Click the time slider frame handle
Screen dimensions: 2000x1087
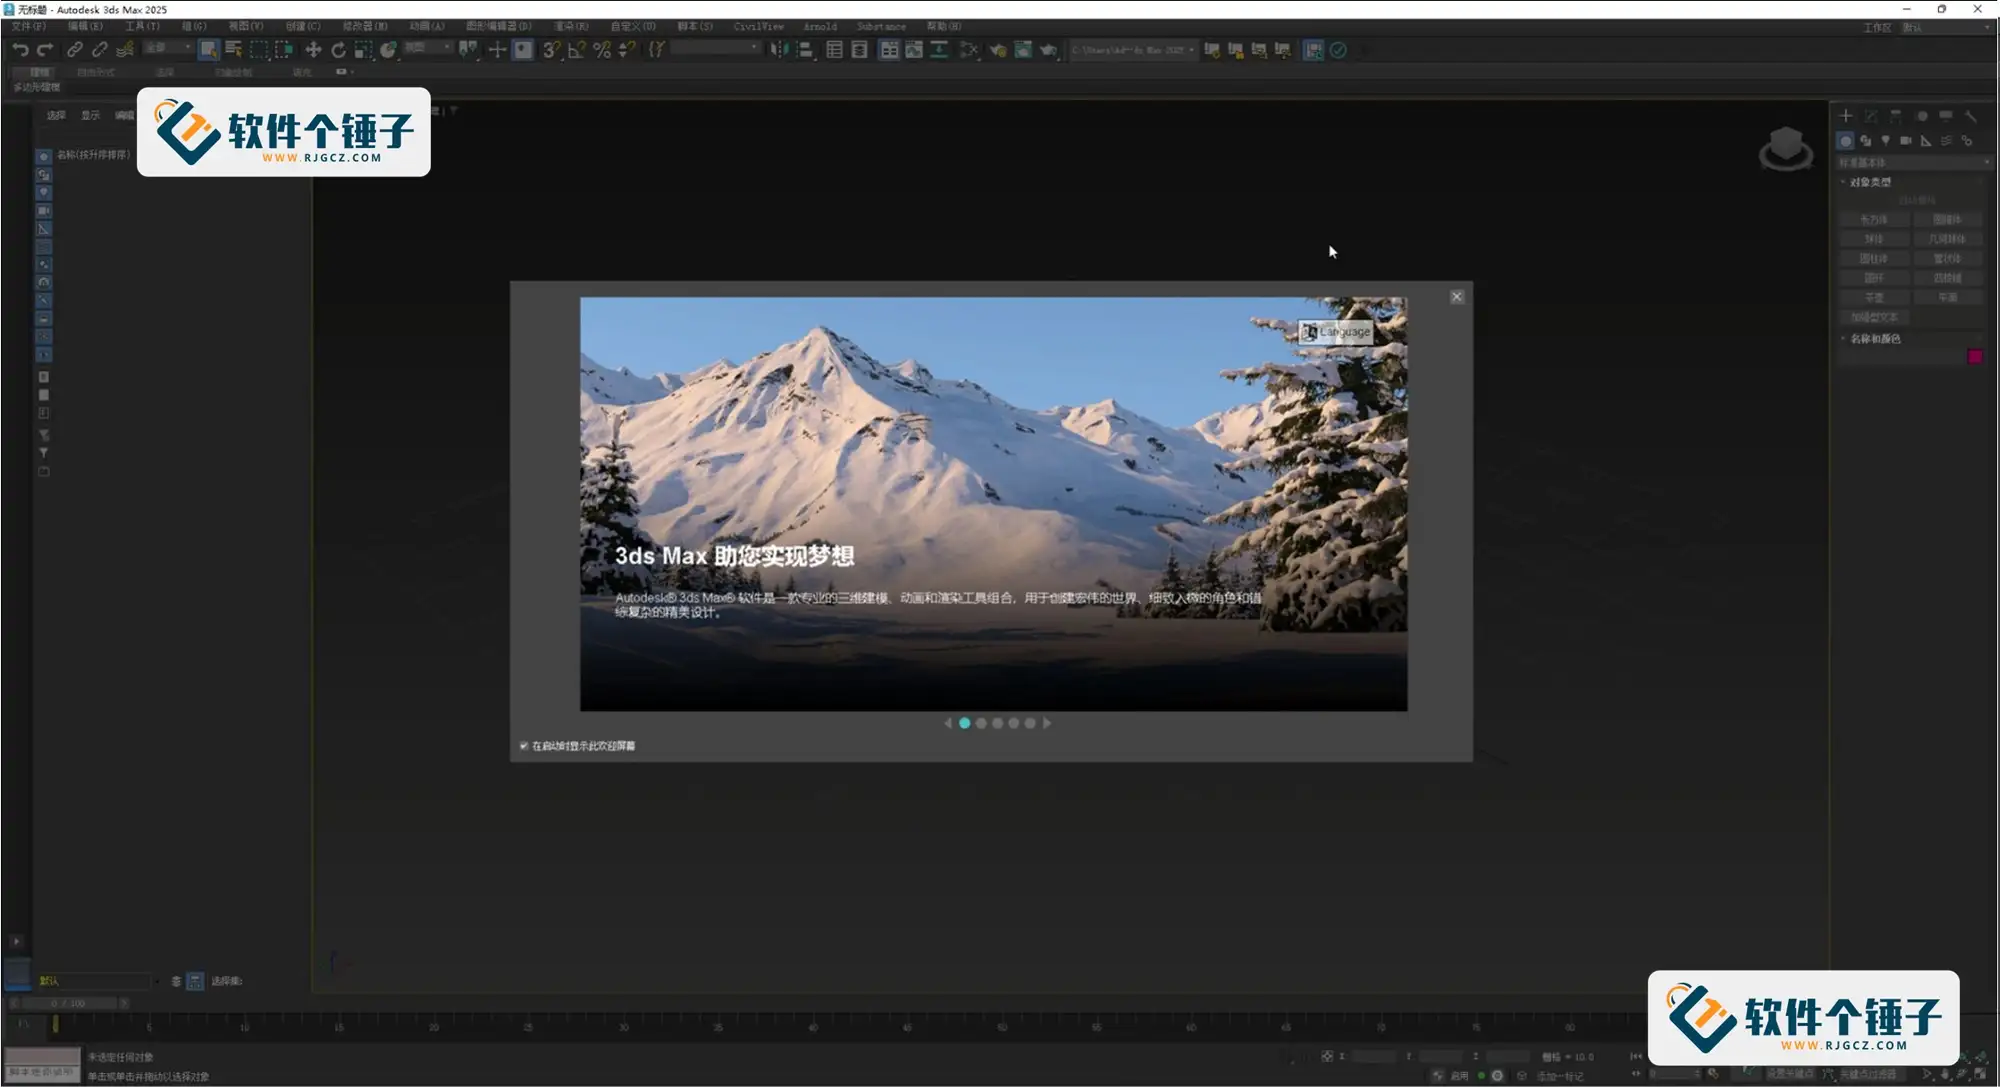pos(68,1003)
